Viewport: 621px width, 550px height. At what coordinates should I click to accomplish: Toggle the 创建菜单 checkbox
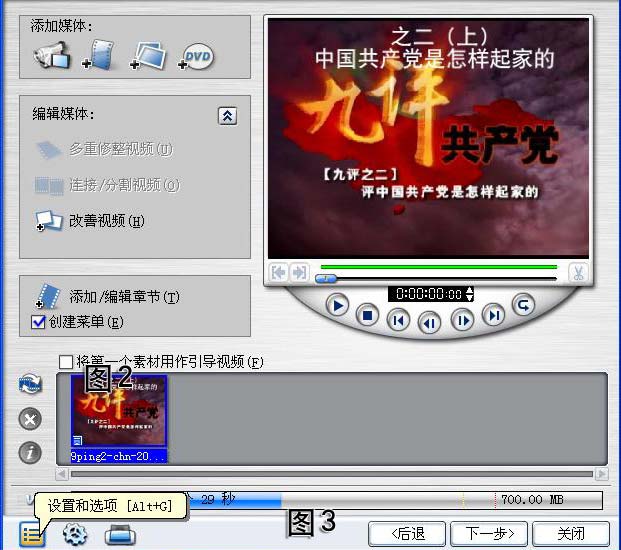click(x=39, y=322)
